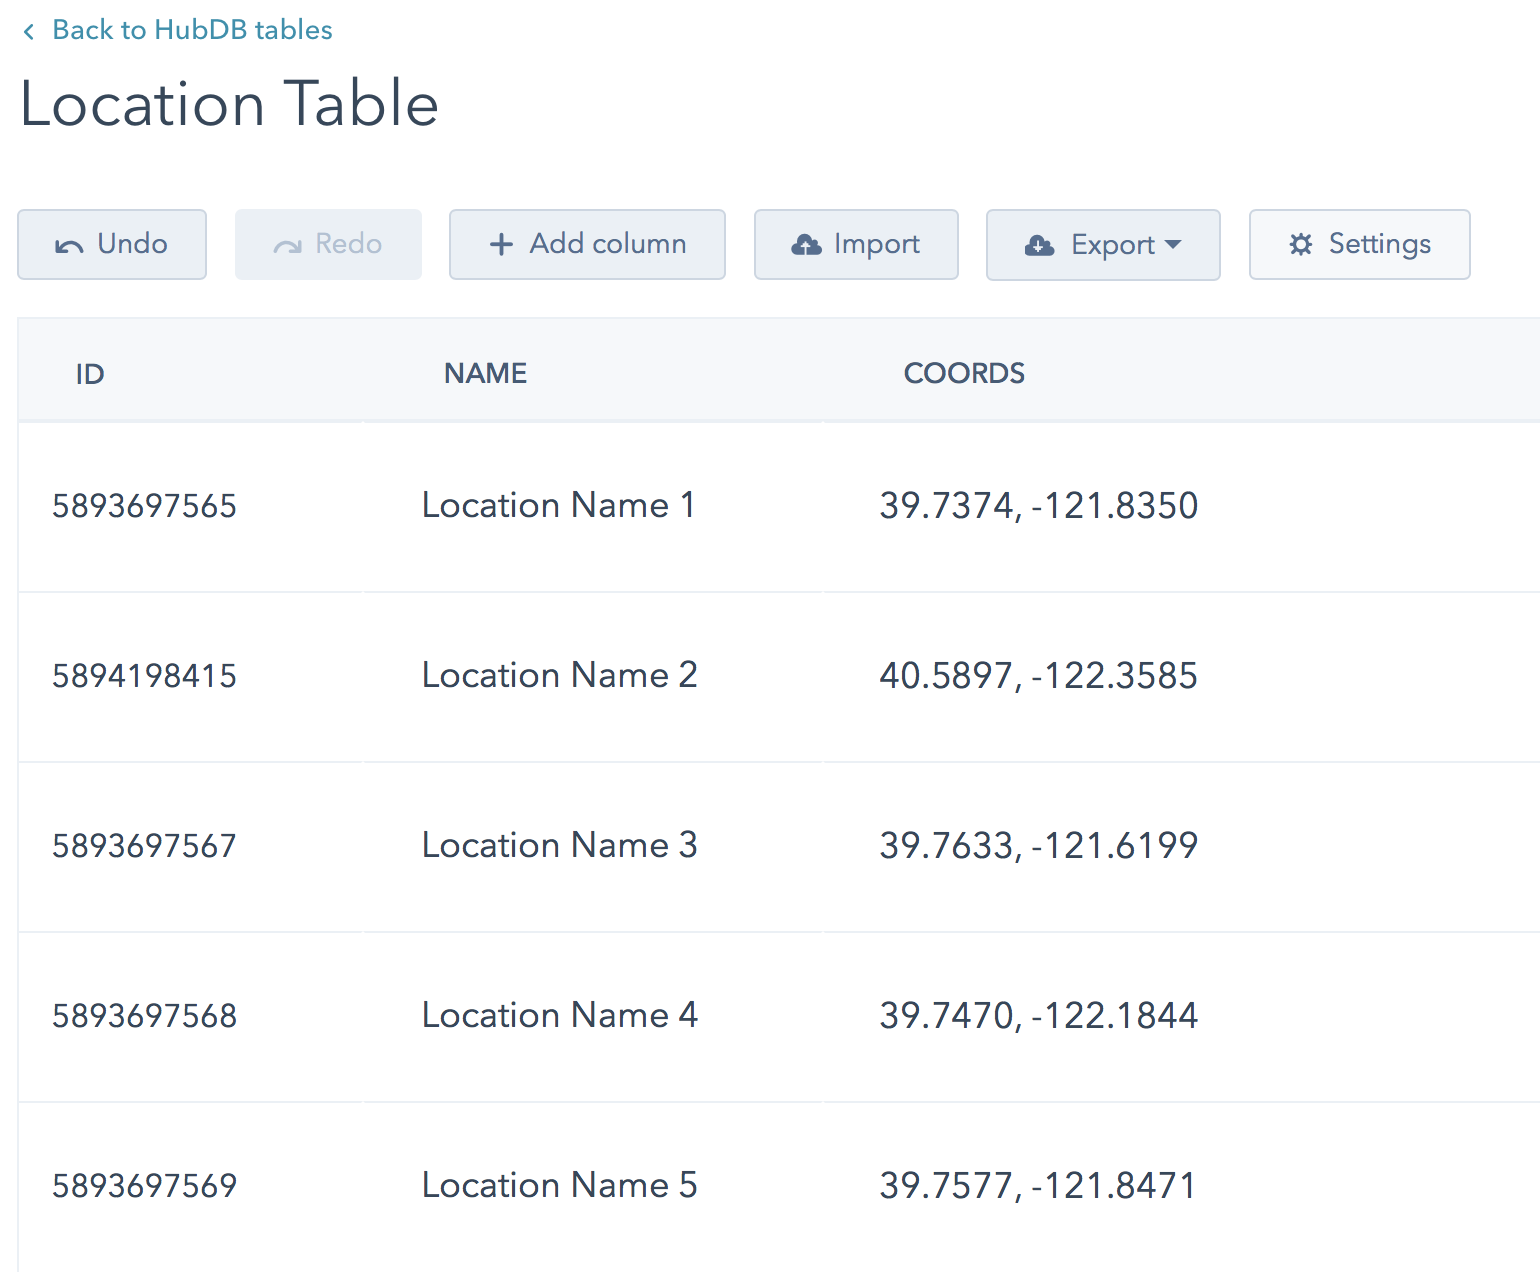This screenshot has height=1272, width=1540.
Task: Click the Location Table page title
Action: [229, 103]
